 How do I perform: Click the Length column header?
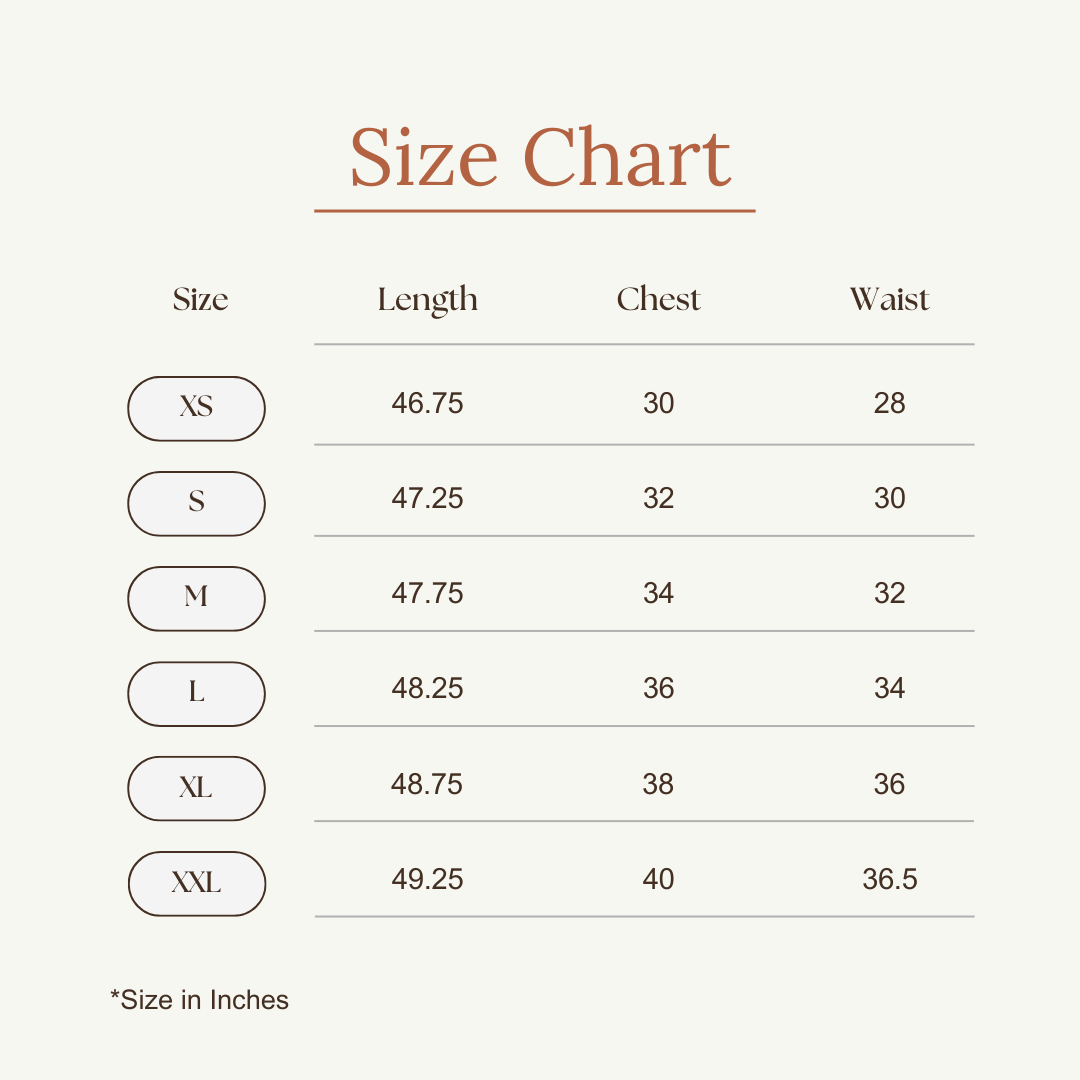tap(427, 300)
